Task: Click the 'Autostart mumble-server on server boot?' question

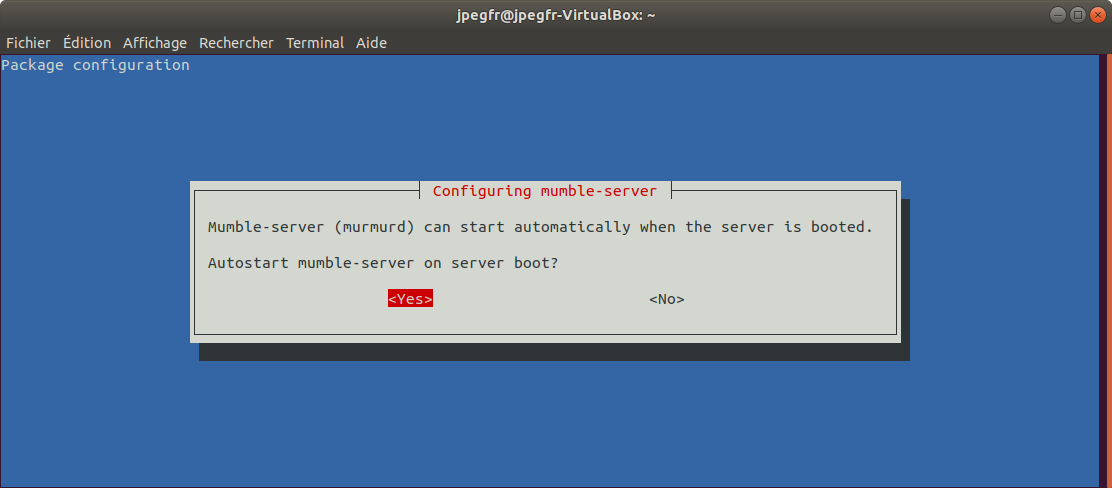Action: pos(383,263)
